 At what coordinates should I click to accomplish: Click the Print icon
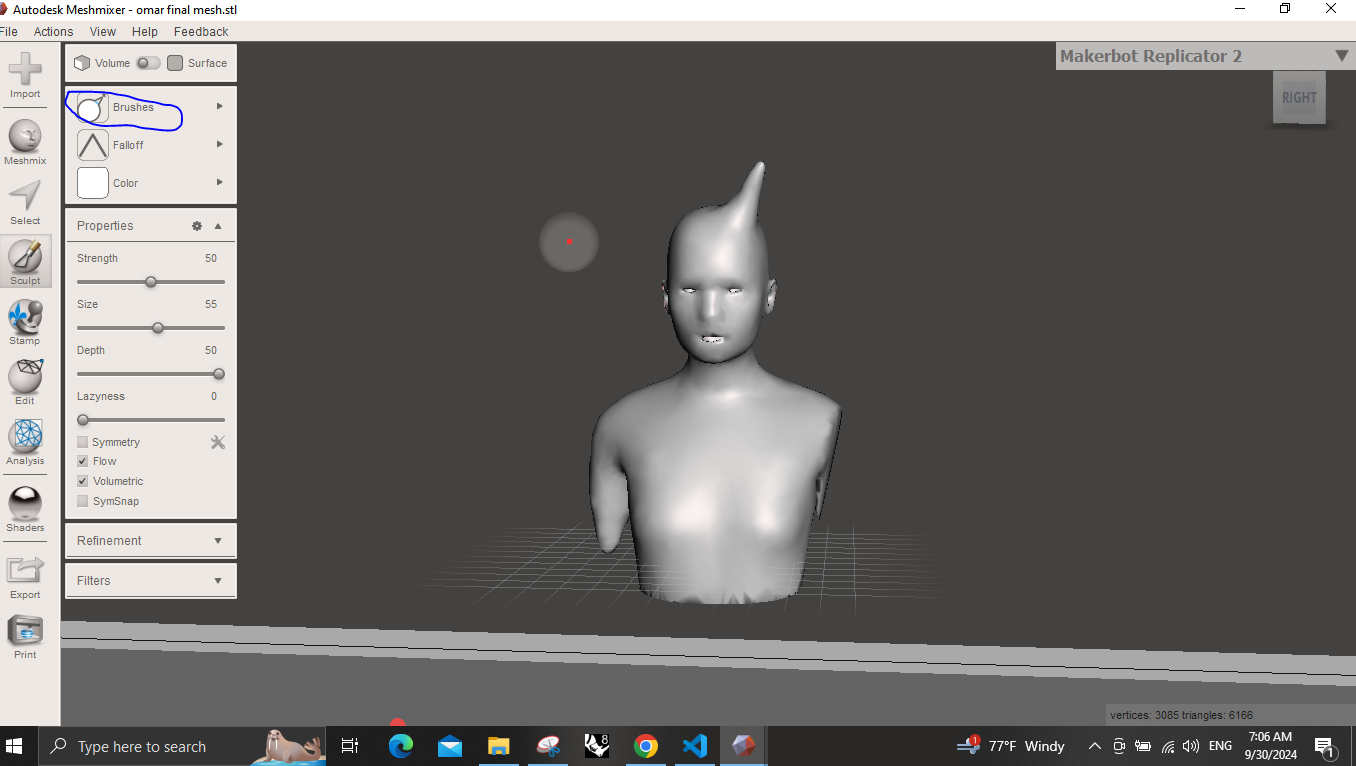tap(25, 631)
